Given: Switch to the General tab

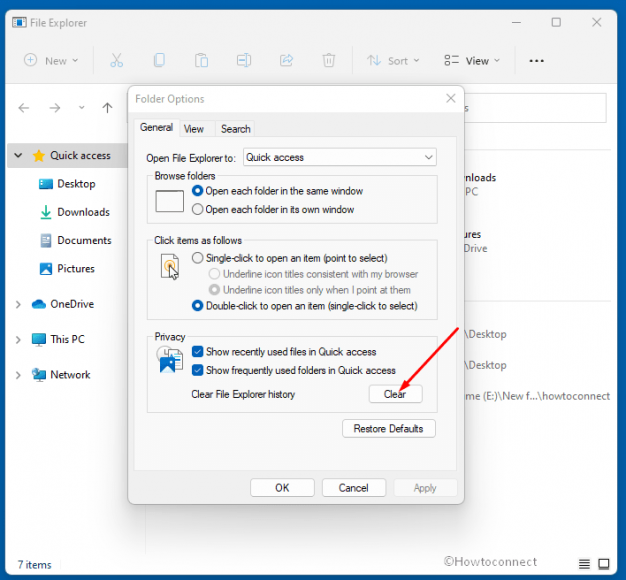Looking at the screenshot, I should click(156, 127).
